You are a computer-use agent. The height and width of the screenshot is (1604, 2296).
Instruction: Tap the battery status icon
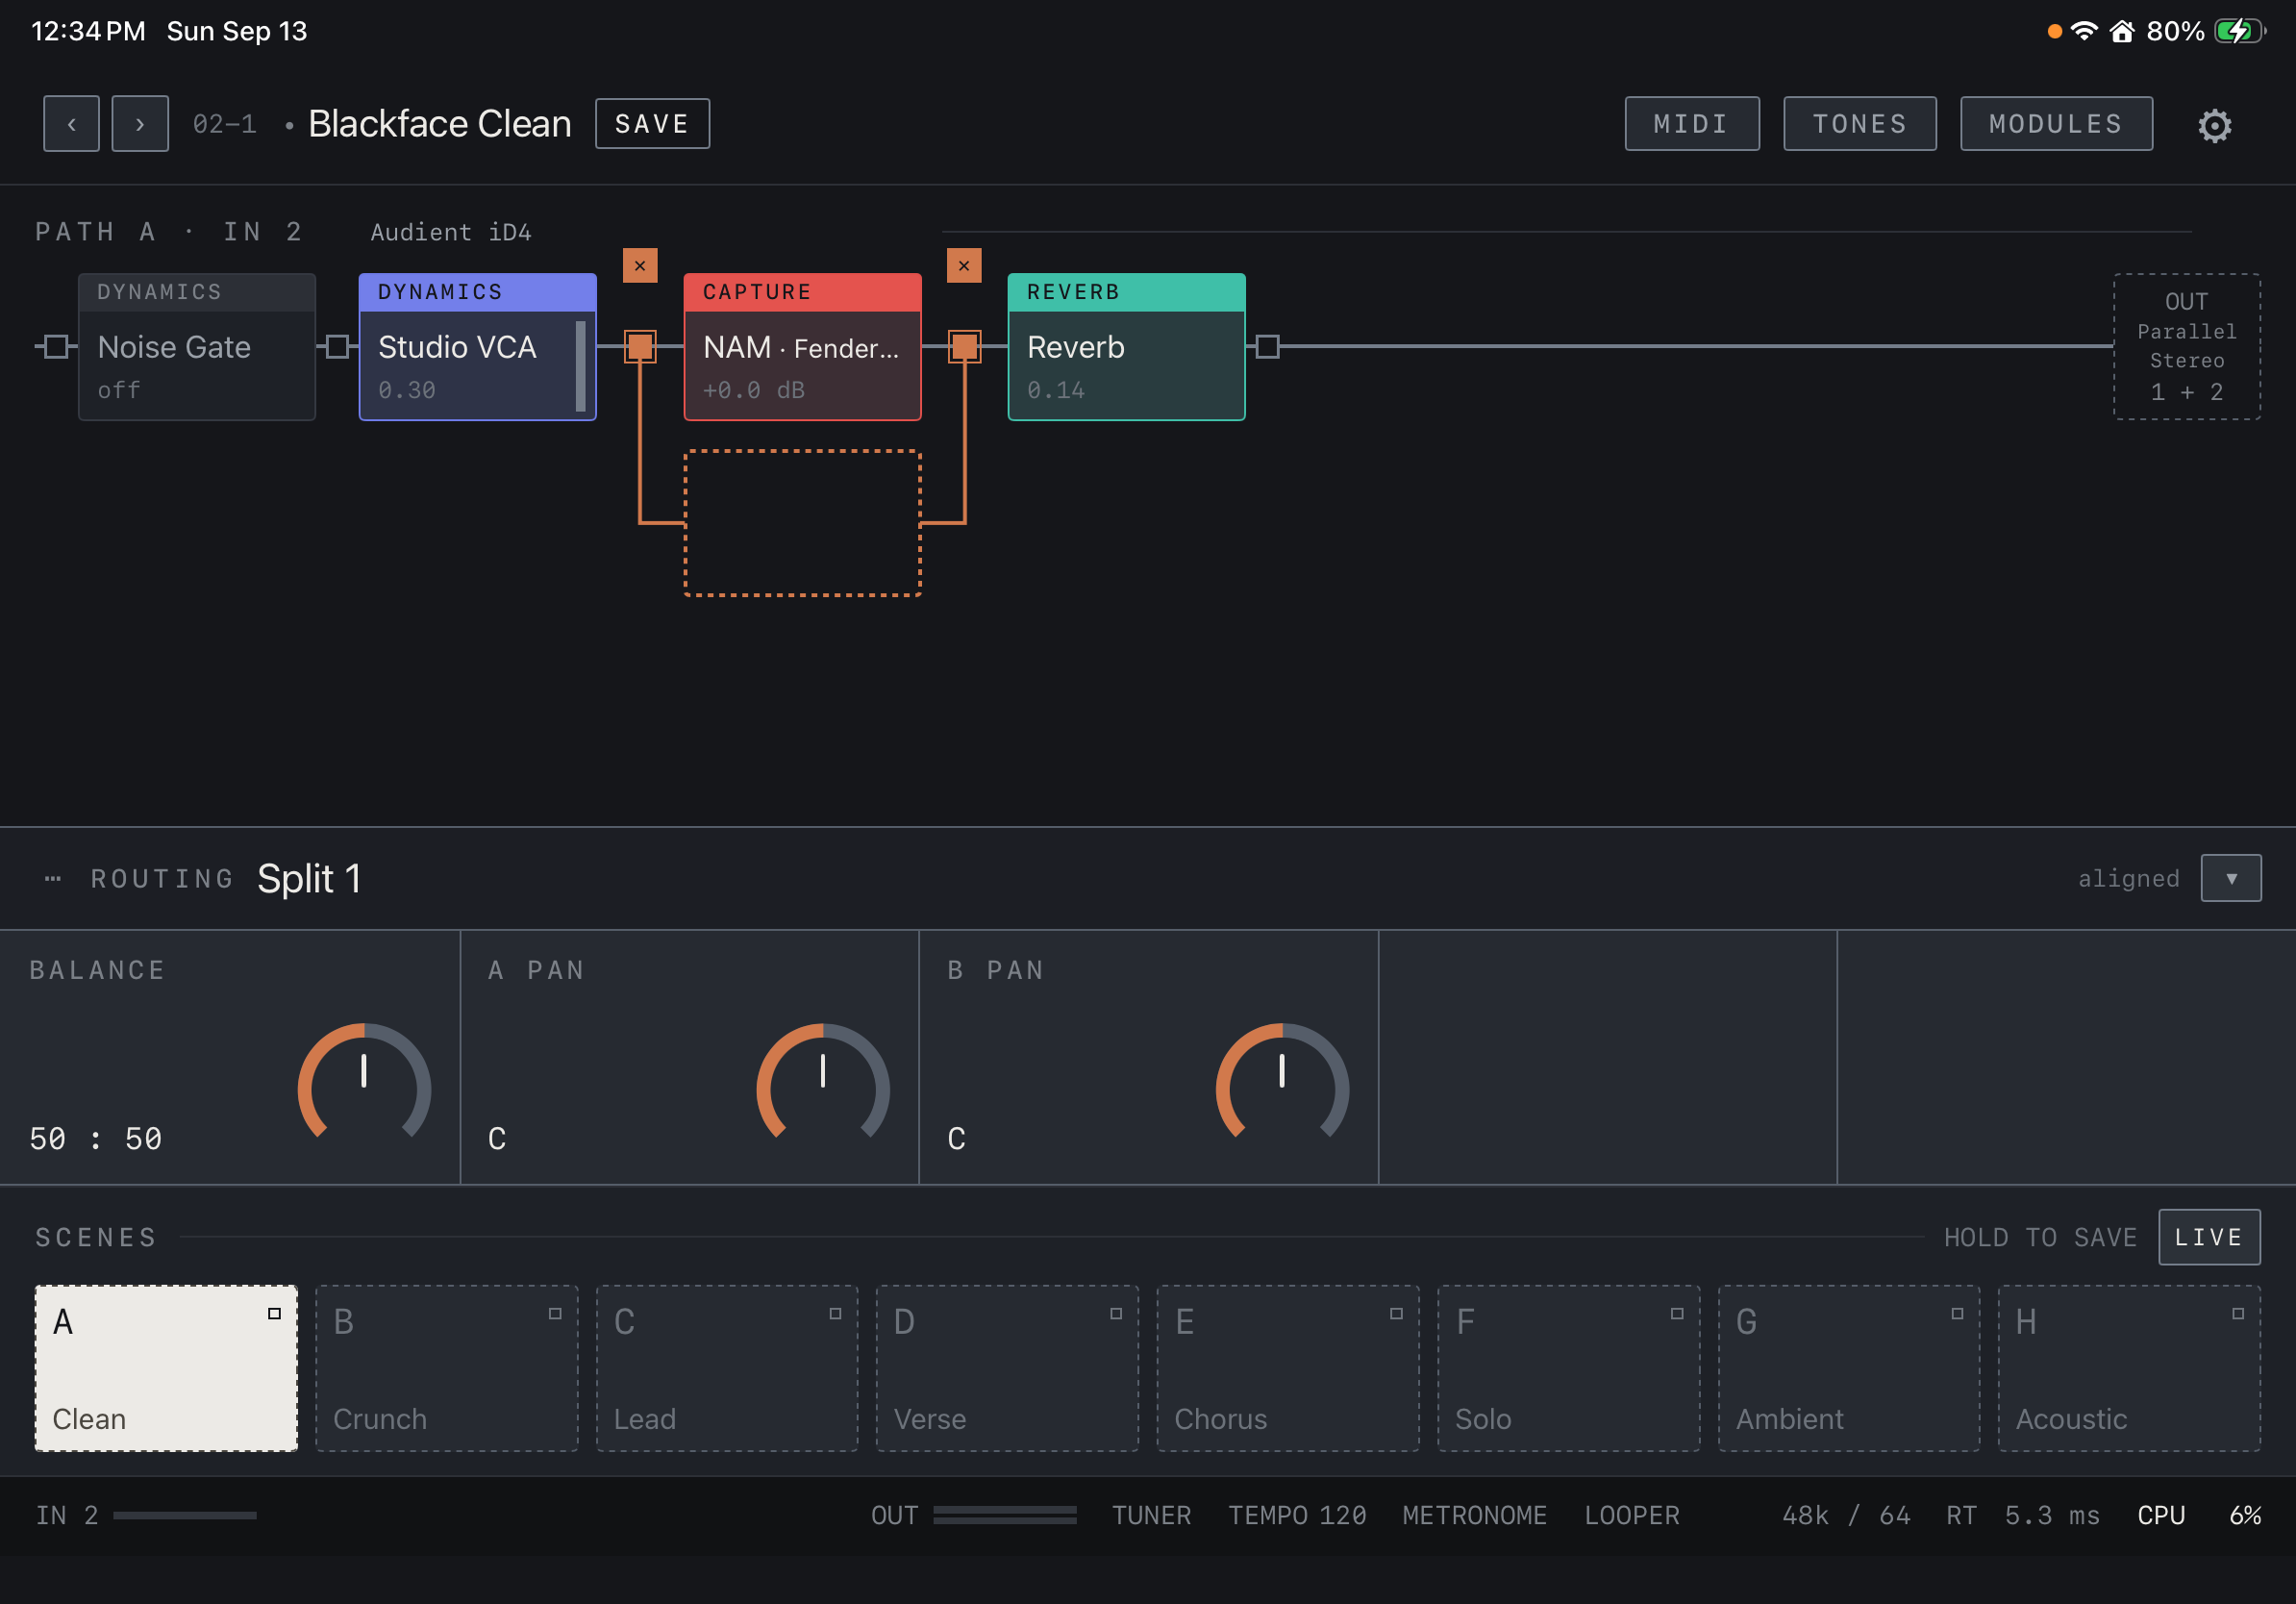[2240, 31]
